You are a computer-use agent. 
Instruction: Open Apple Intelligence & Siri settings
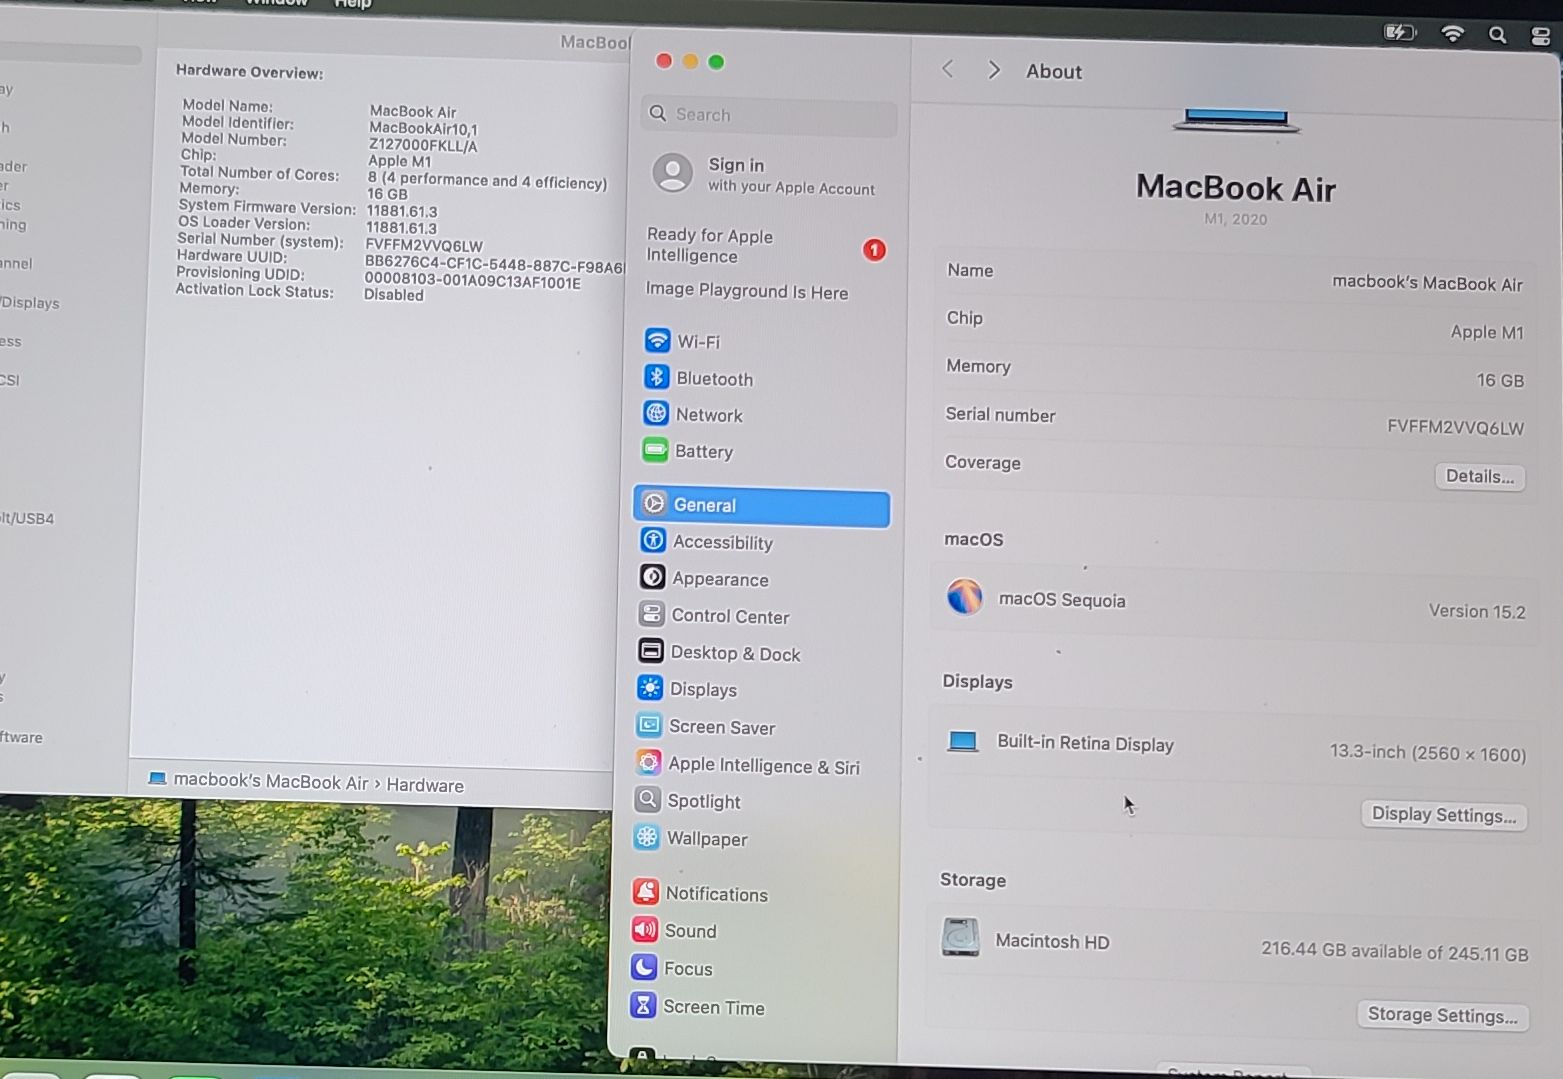coord(762,766)
